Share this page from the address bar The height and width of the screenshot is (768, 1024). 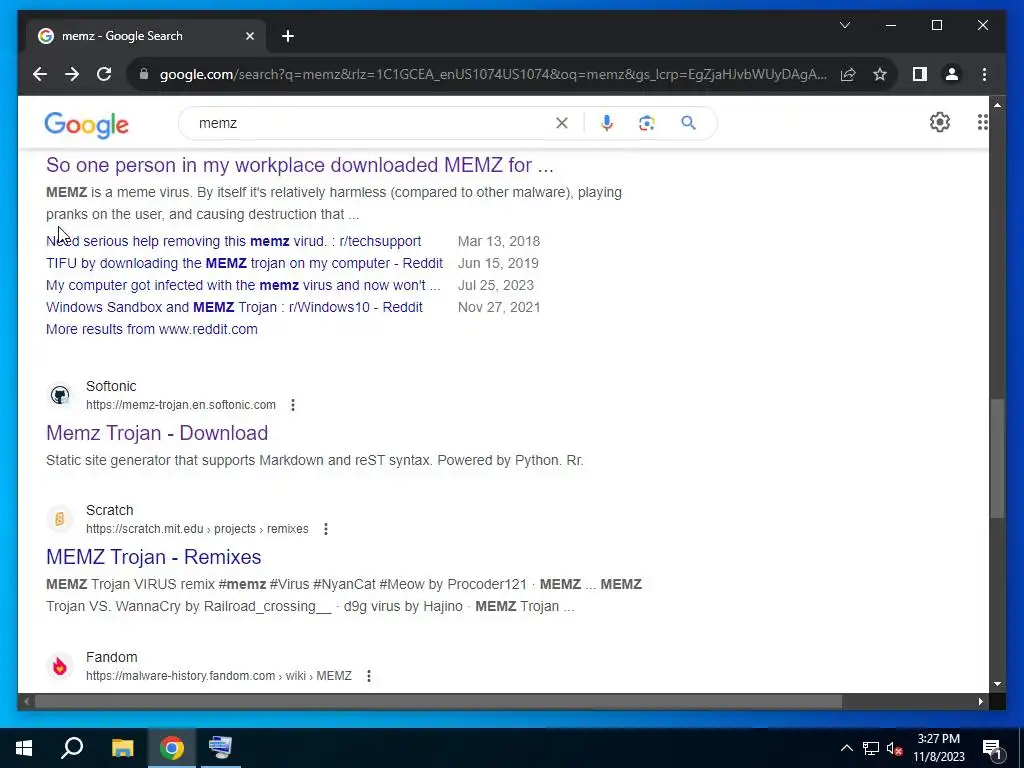(x=848, y=74)
